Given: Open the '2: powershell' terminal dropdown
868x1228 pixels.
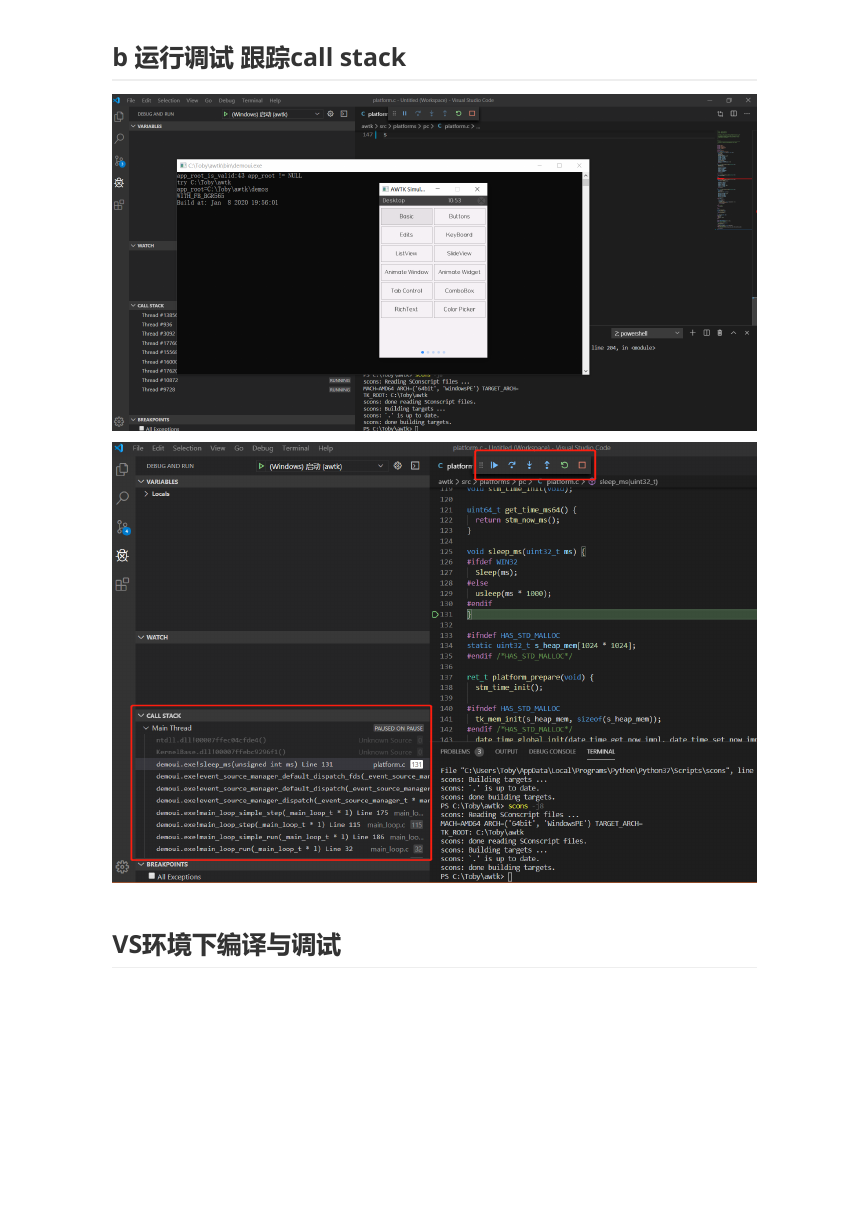Looking at the screenshot, I should 647,333.
